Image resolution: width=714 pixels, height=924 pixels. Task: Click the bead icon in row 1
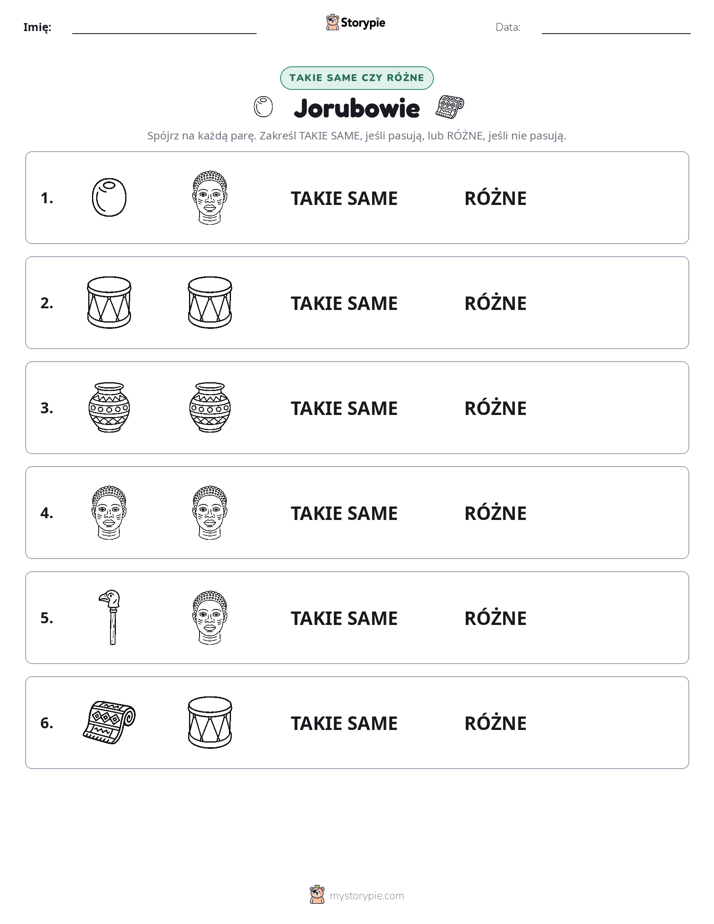tap(109, 197)
